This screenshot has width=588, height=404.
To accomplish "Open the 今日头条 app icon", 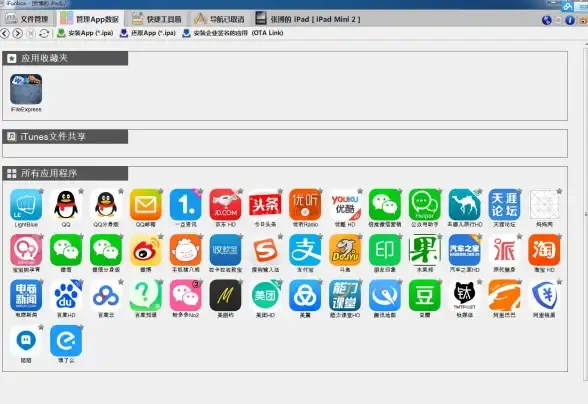I will (265, 204).
